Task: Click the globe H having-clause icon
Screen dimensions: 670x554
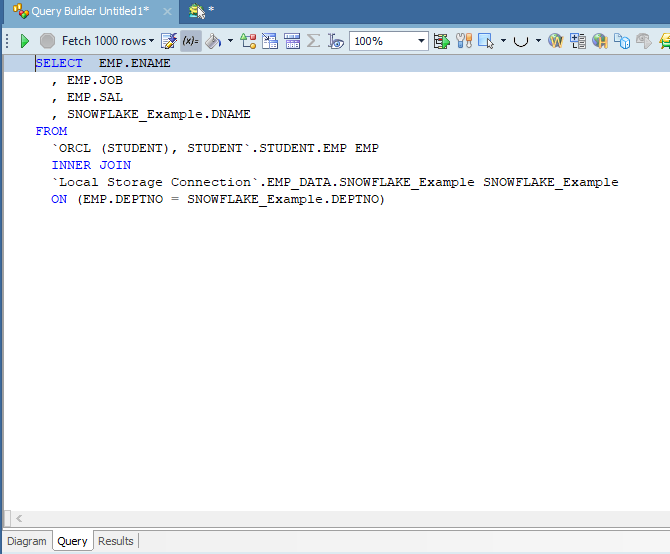Action: pyautogui.click(x=600, y=41)
